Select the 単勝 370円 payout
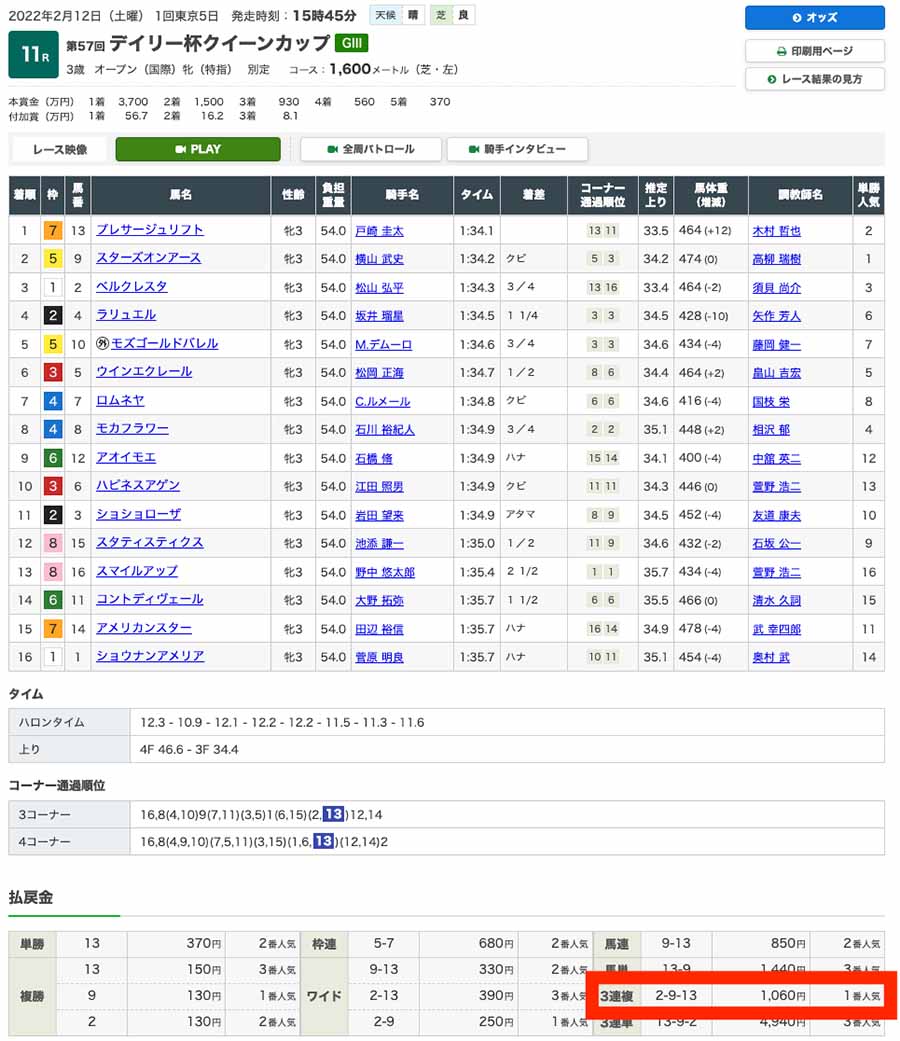The width and height of the screenshot is (900, 1041). click(203, 943)
